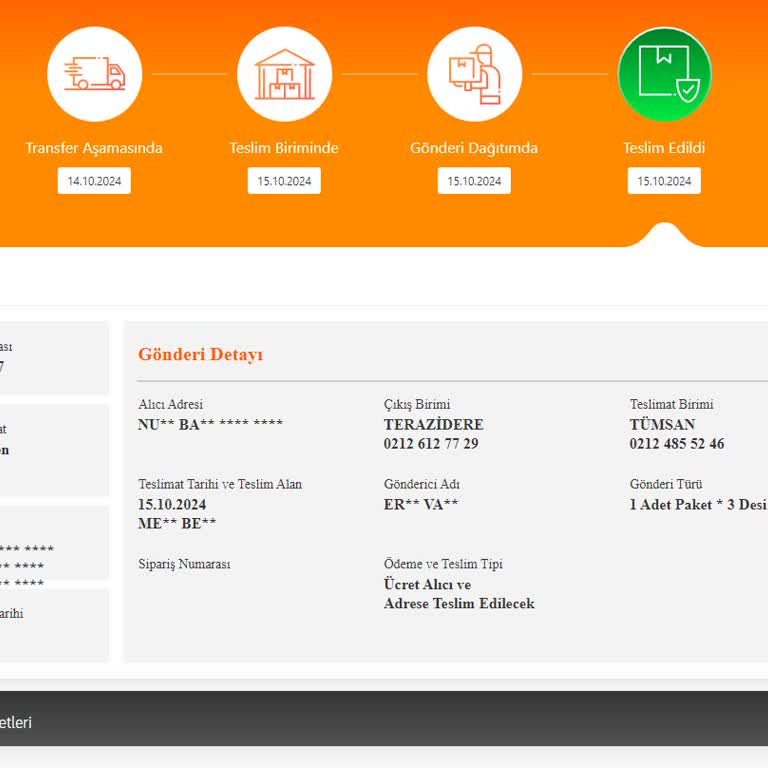This screenshot has width=768, height=768.
Task: Click date badge under Teslim Edildi
Action: pyautogui.click(x=664, y=181)
